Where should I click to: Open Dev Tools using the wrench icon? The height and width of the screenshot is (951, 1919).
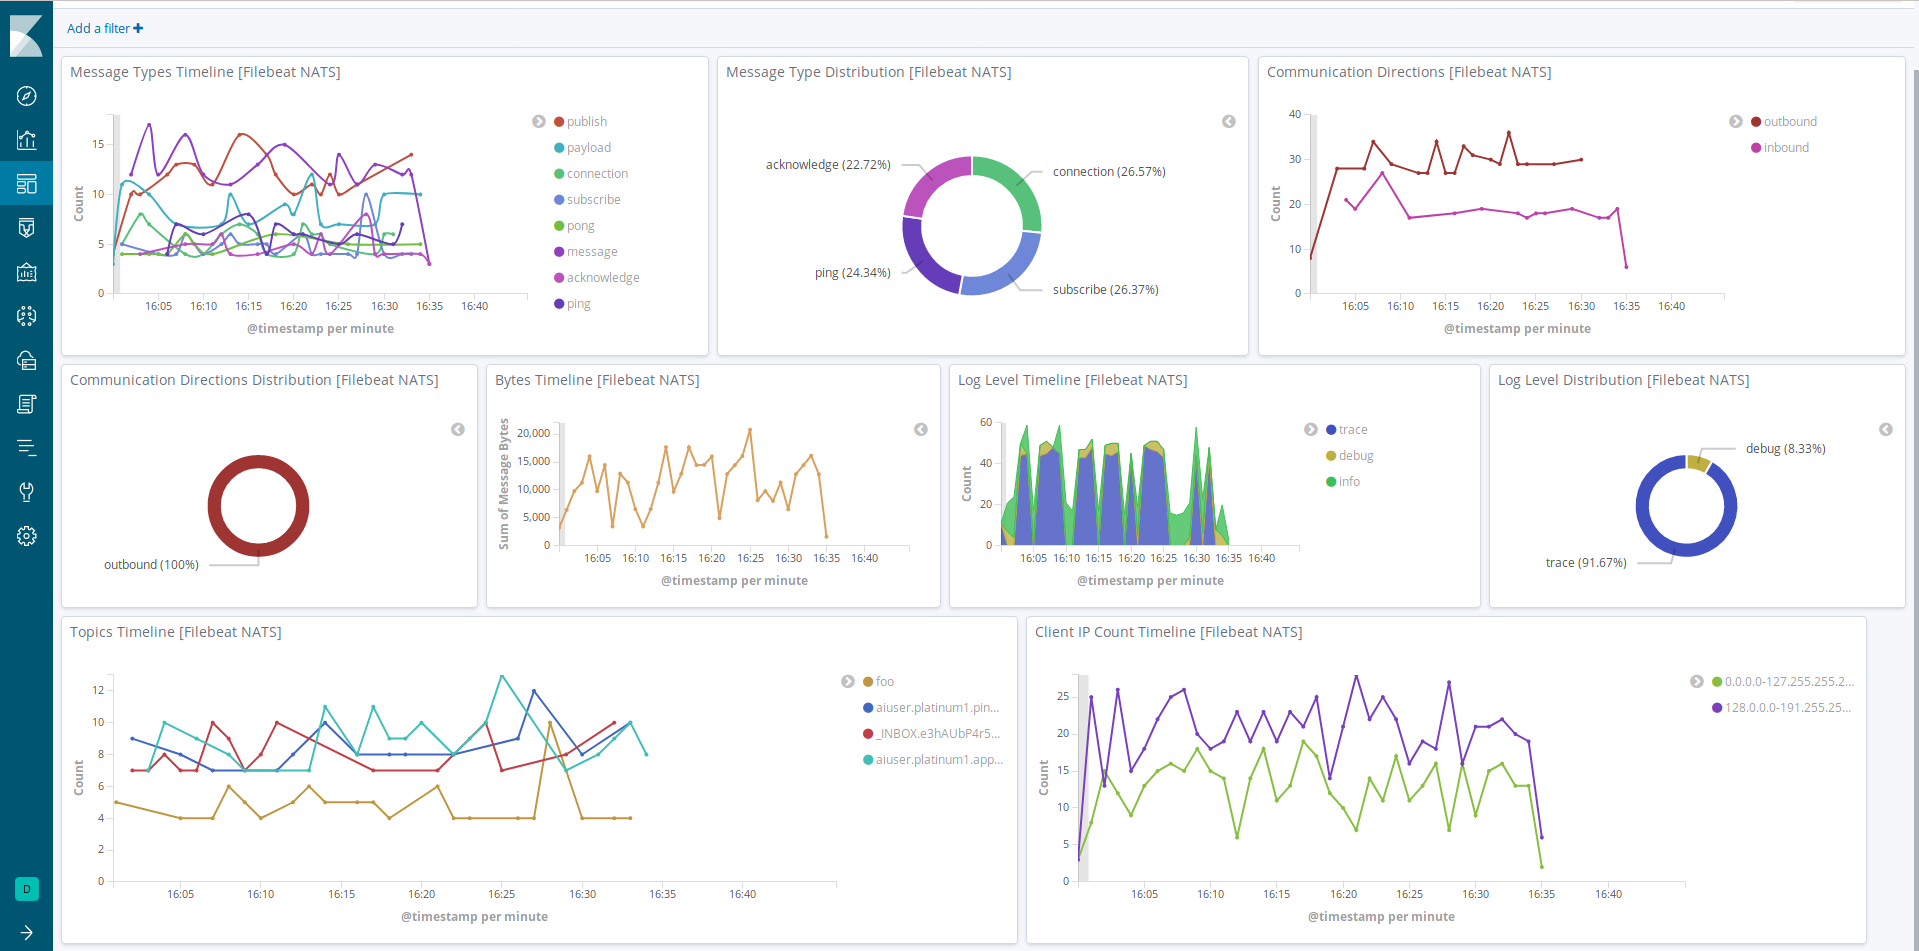(x=26, y=491)
